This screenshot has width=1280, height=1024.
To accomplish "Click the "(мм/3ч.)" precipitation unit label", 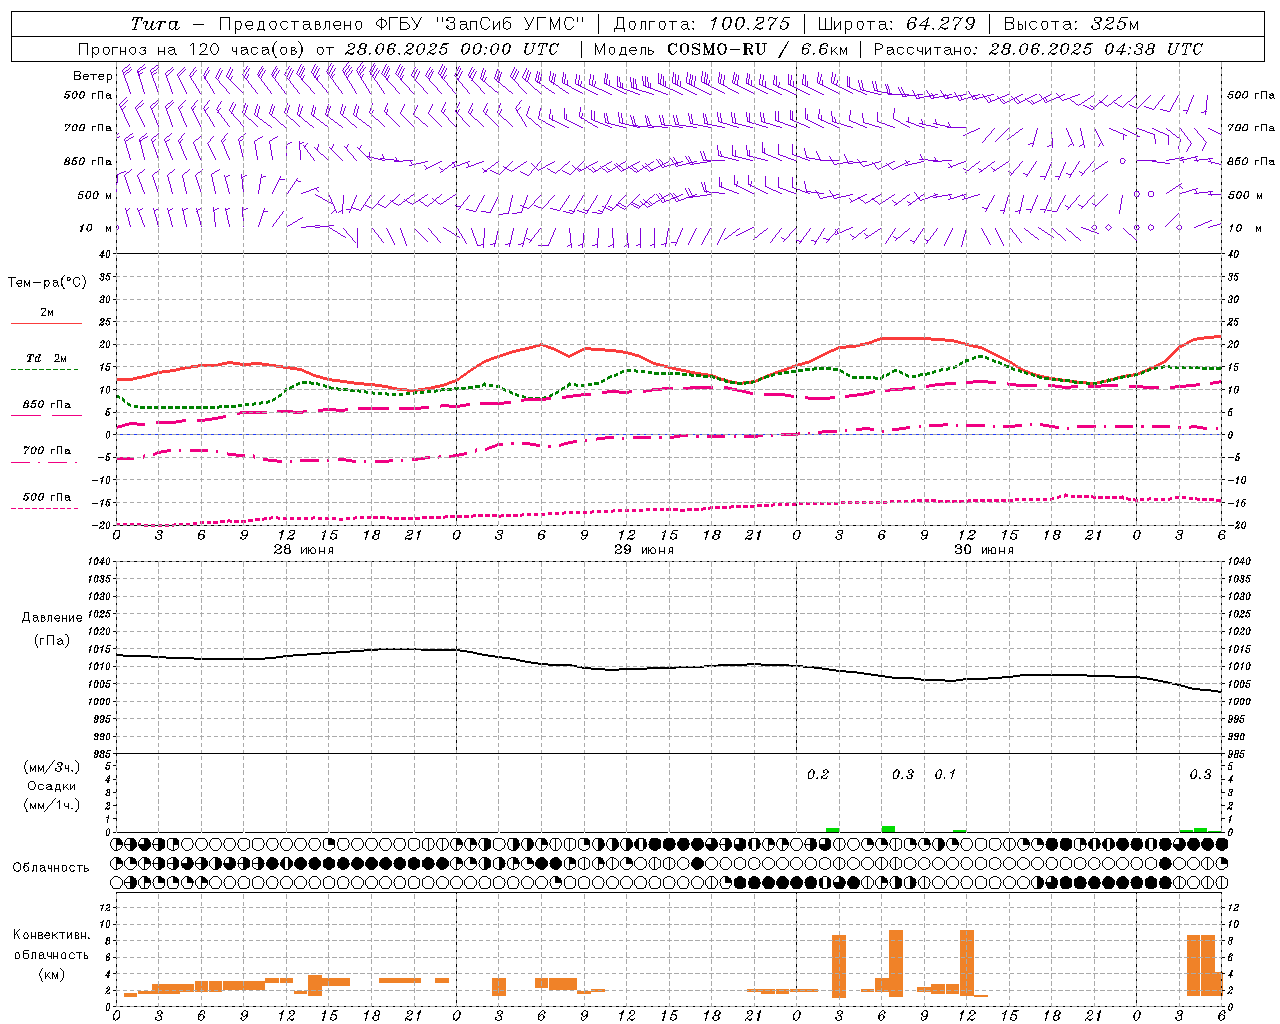I will point(52,767).
